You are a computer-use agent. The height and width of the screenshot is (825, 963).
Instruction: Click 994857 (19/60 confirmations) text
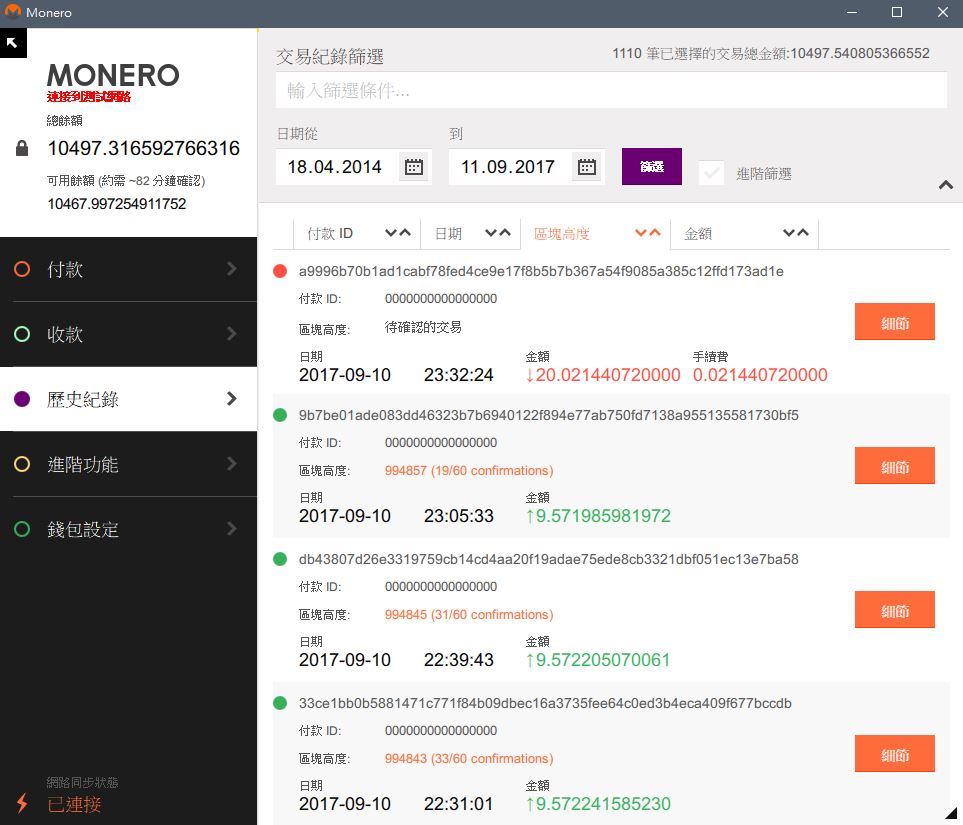point(469,471)
